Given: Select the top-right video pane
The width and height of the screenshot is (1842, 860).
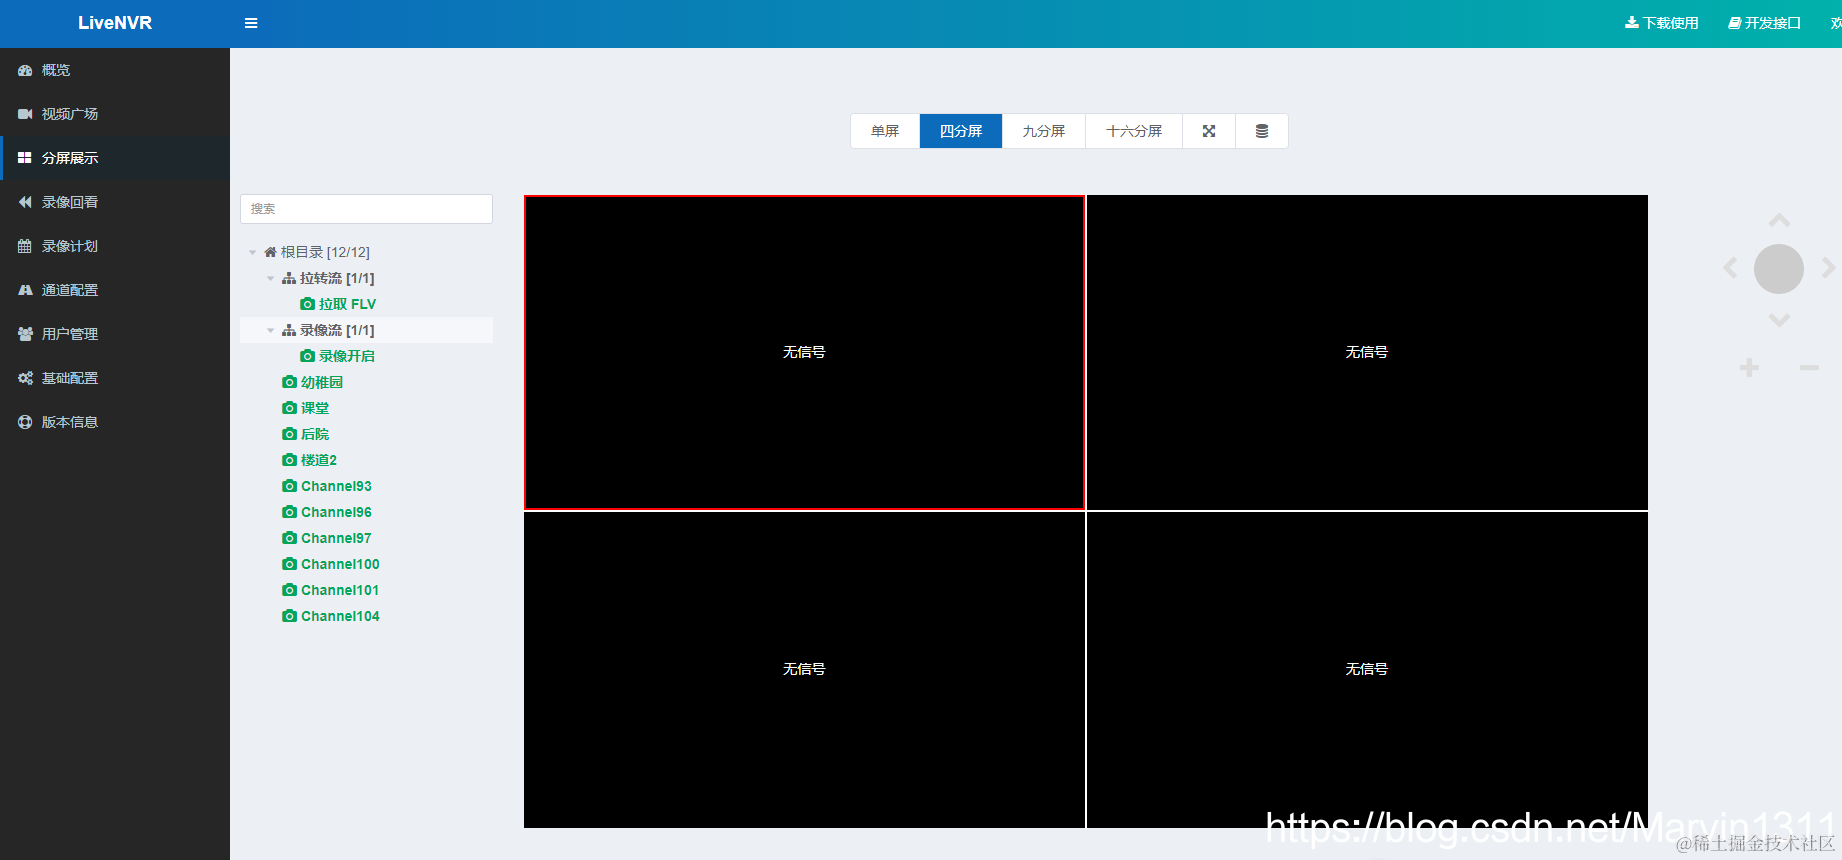Looking at the screenshot, I should coord(1367,352).
